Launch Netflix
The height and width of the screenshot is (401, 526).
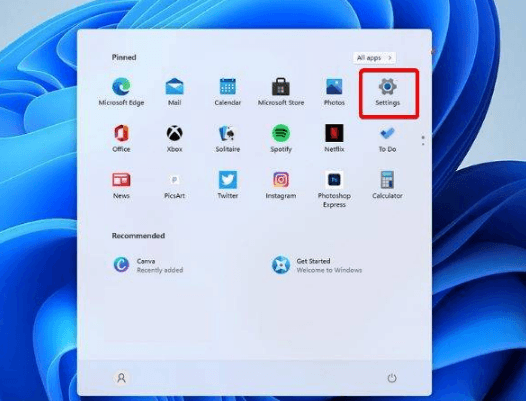pyautogui.click(x=334, y=138)
